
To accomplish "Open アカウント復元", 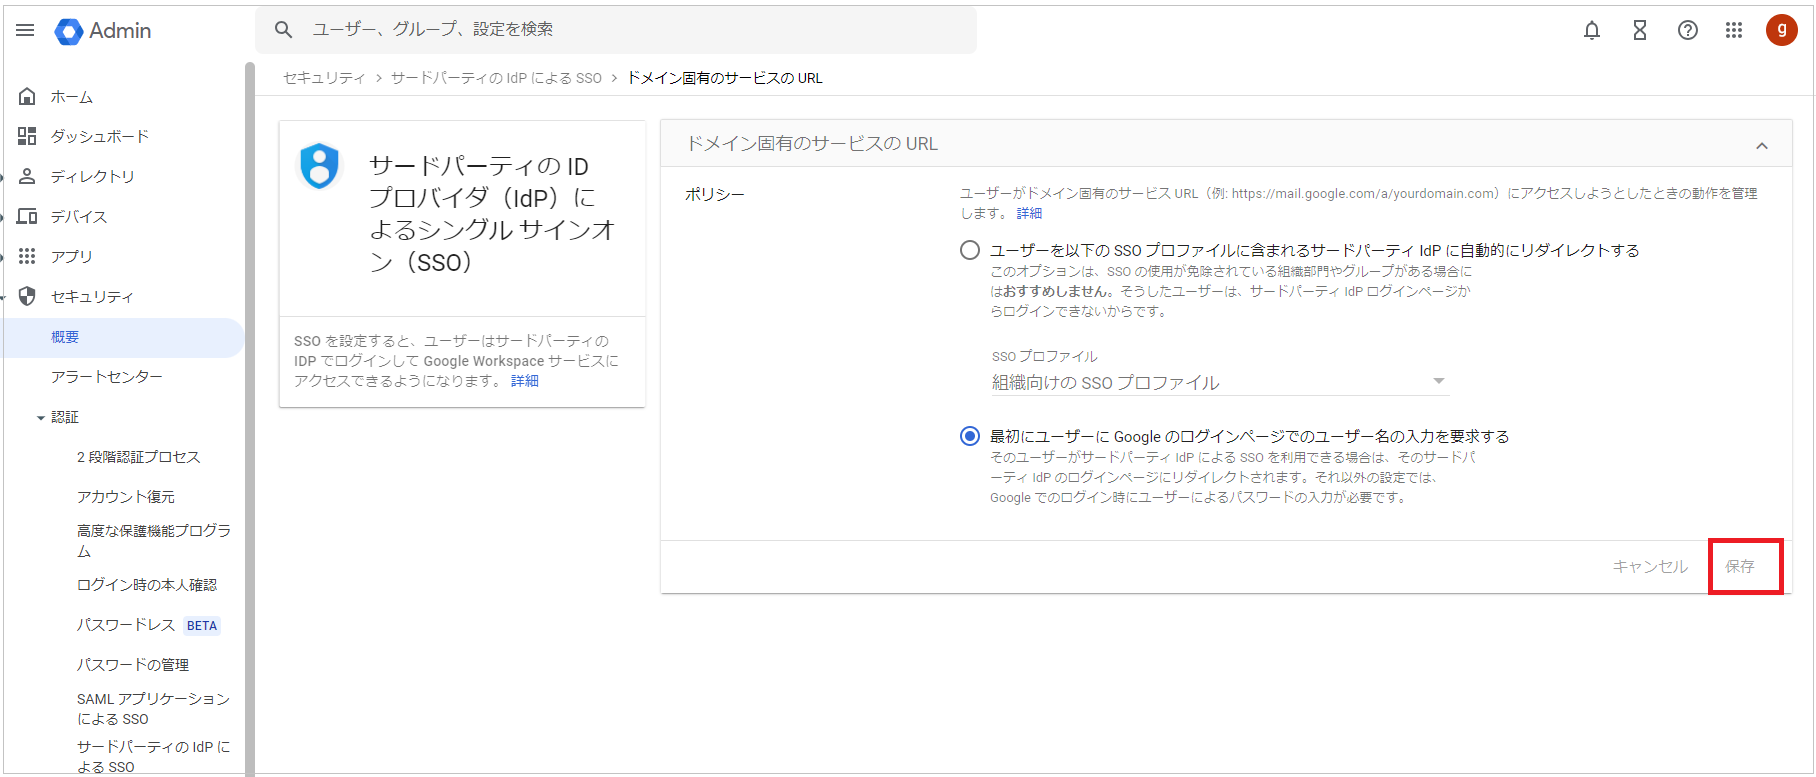I will tap(125, 497).
